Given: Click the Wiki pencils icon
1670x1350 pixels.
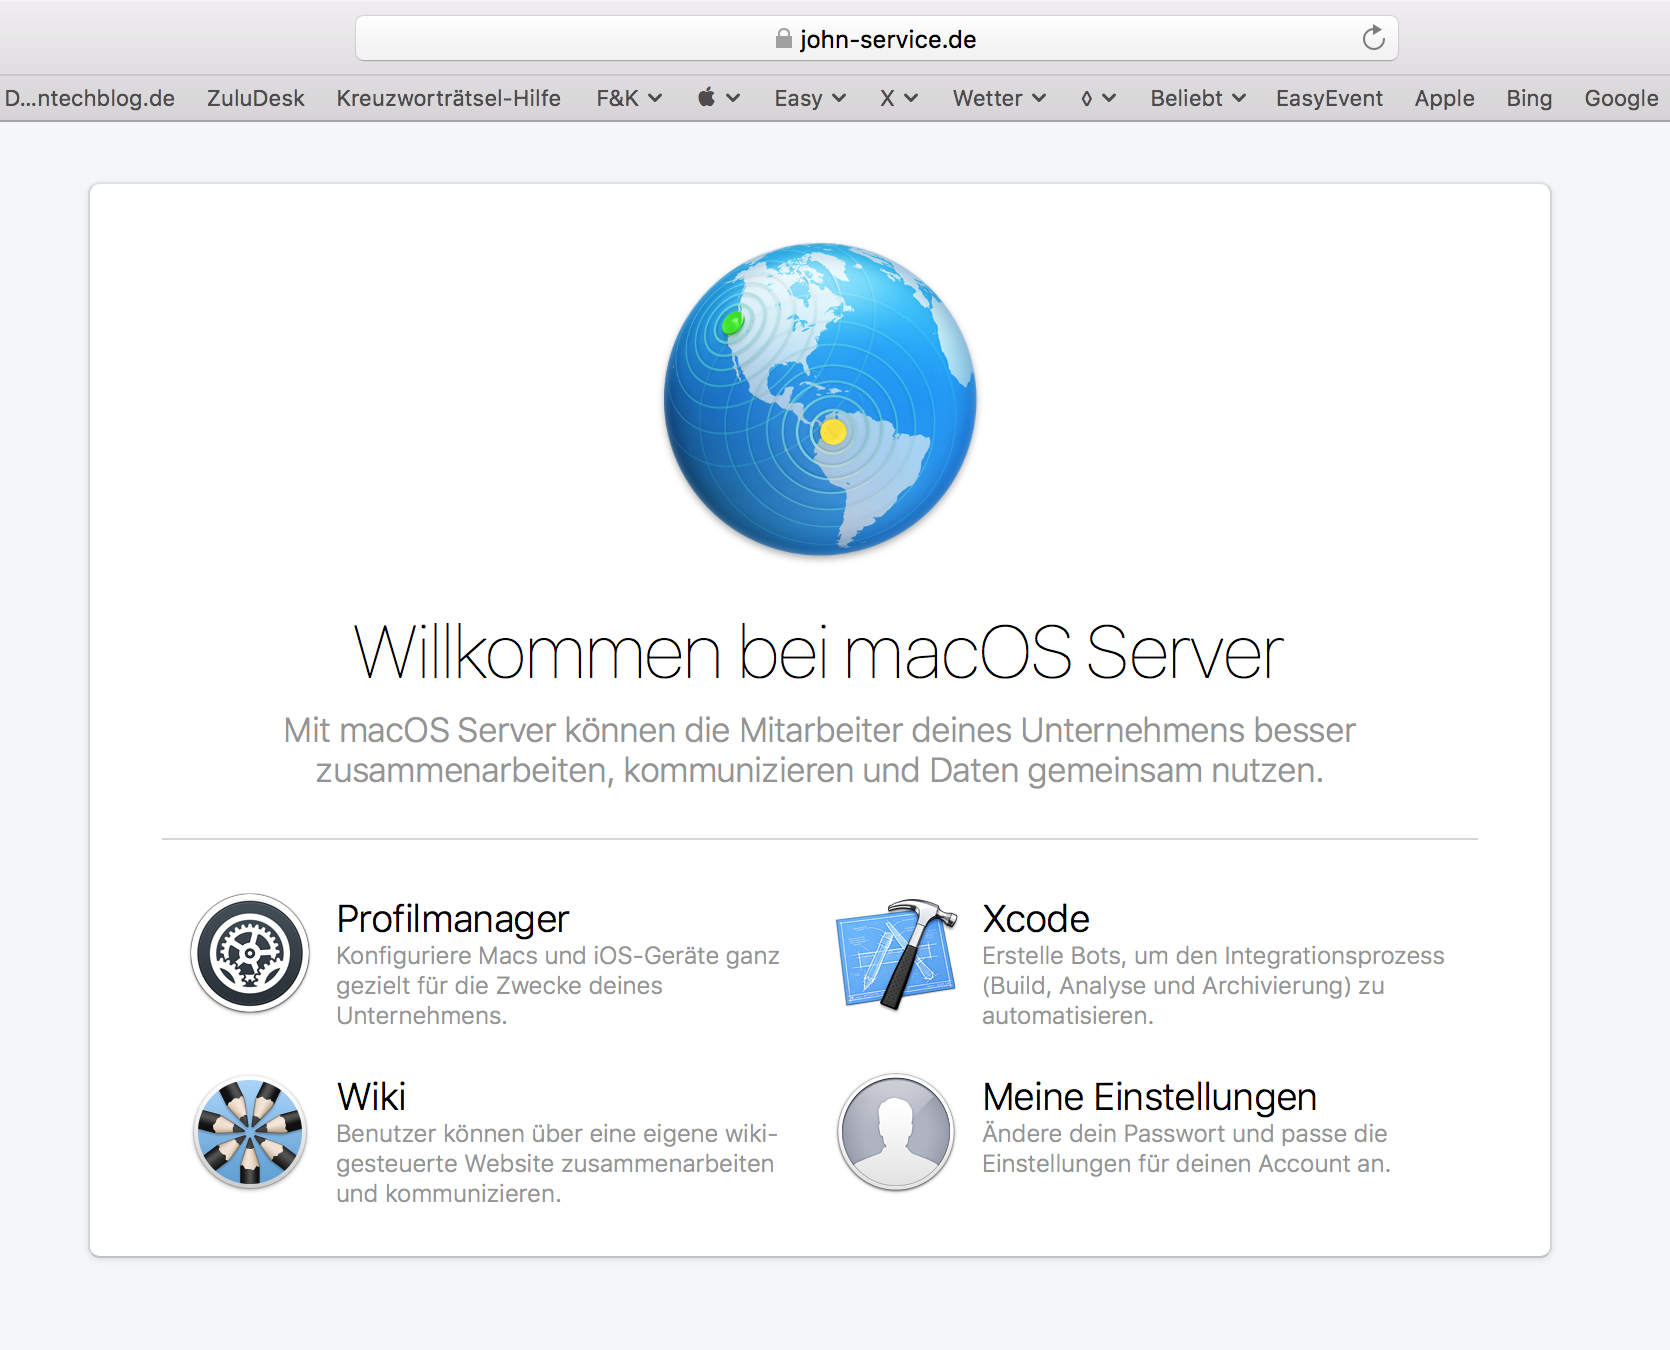Looking at the screenshot, I should [250, 1132].
